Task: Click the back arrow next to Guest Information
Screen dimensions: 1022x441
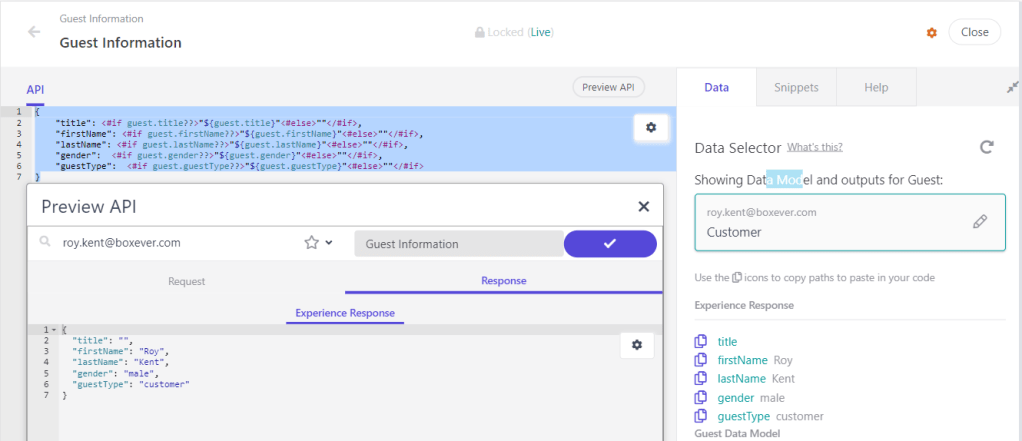Action: pos(34,32)
